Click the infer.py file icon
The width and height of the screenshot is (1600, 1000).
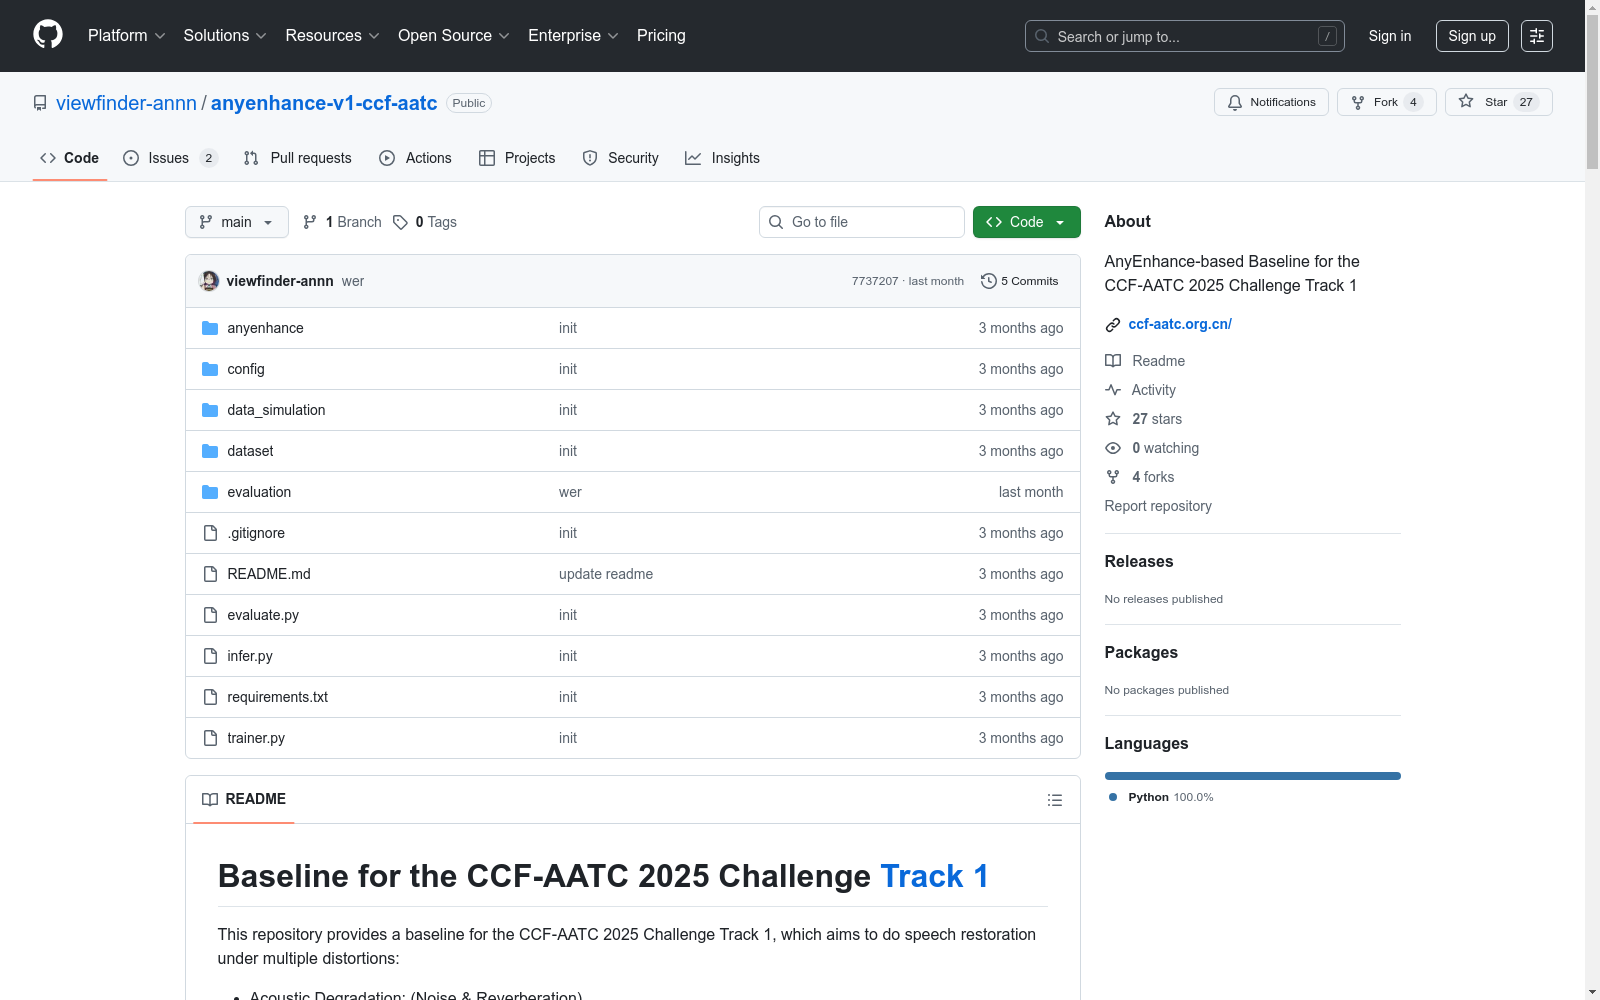[210, 656]
